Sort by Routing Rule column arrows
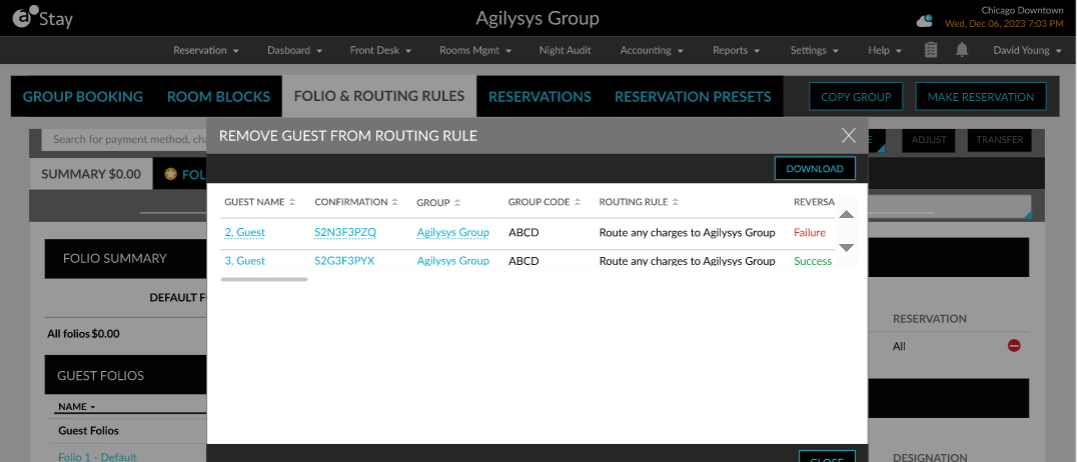This screenshot has height=462, width=1077. (x=675, y=203)
